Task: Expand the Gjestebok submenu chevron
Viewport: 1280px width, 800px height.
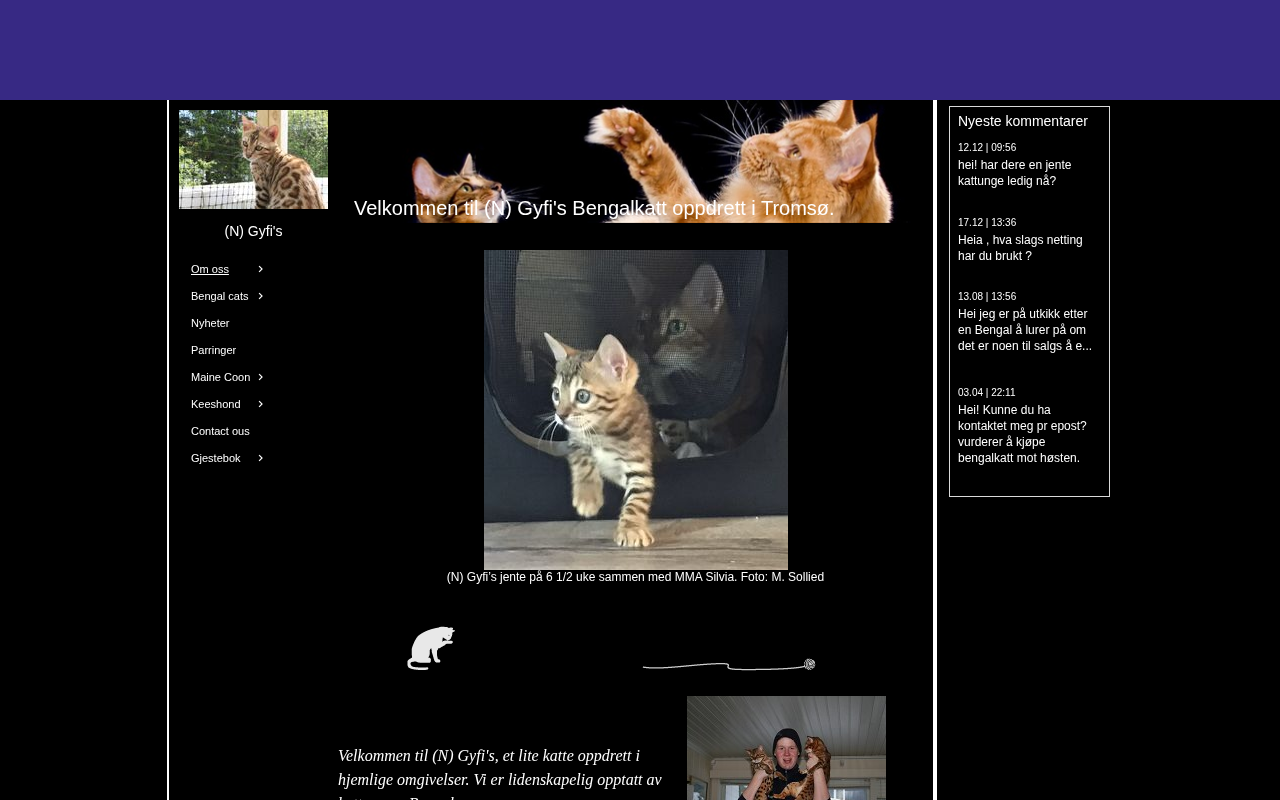Action: coord(260,458)
